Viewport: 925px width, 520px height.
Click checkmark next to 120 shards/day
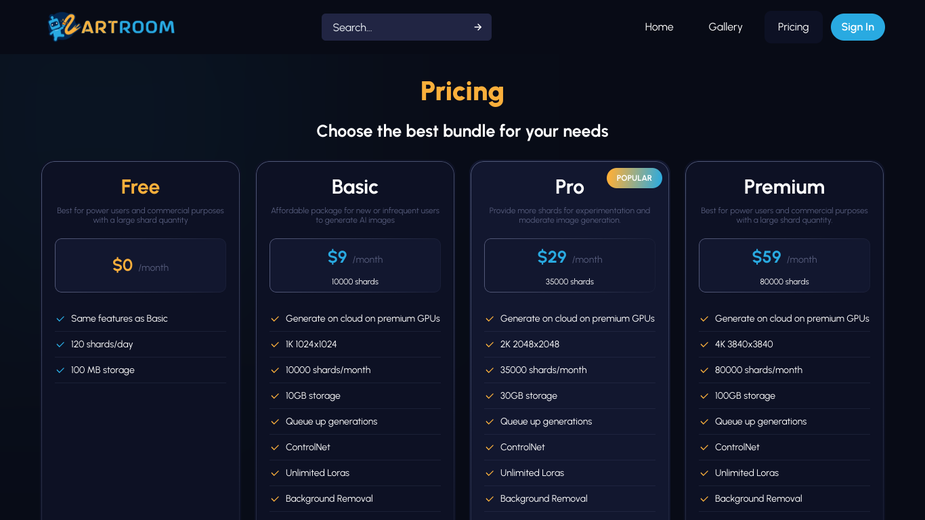click(x=60, y=344)
